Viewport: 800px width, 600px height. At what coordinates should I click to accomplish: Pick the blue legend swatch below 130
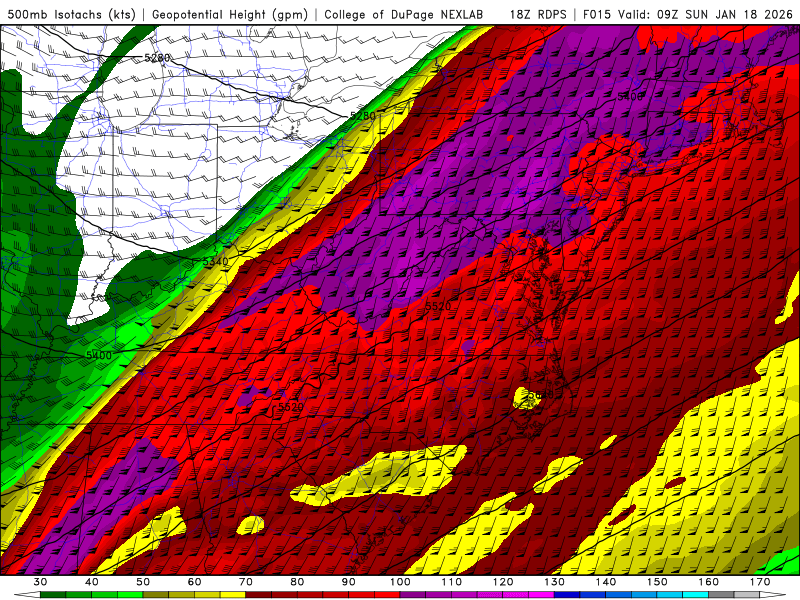567,595
